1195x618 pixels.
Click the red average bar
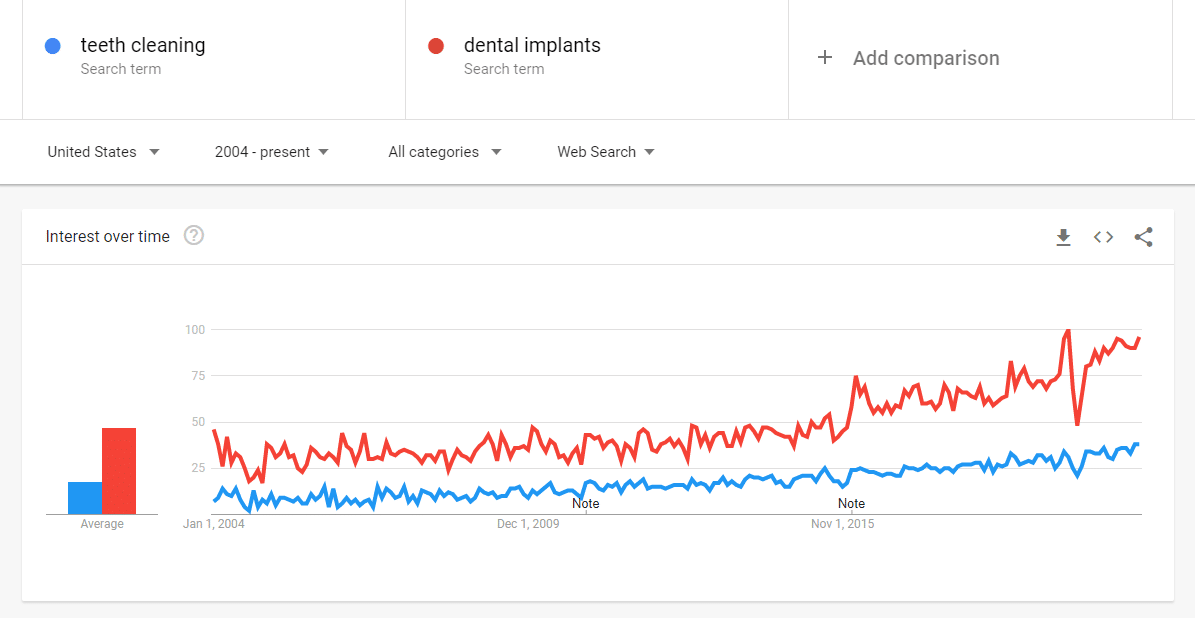tap(119, 470)
